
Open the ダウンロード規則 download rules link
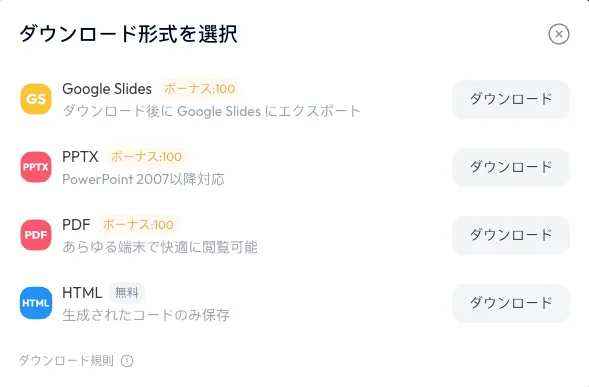[66, 360]
